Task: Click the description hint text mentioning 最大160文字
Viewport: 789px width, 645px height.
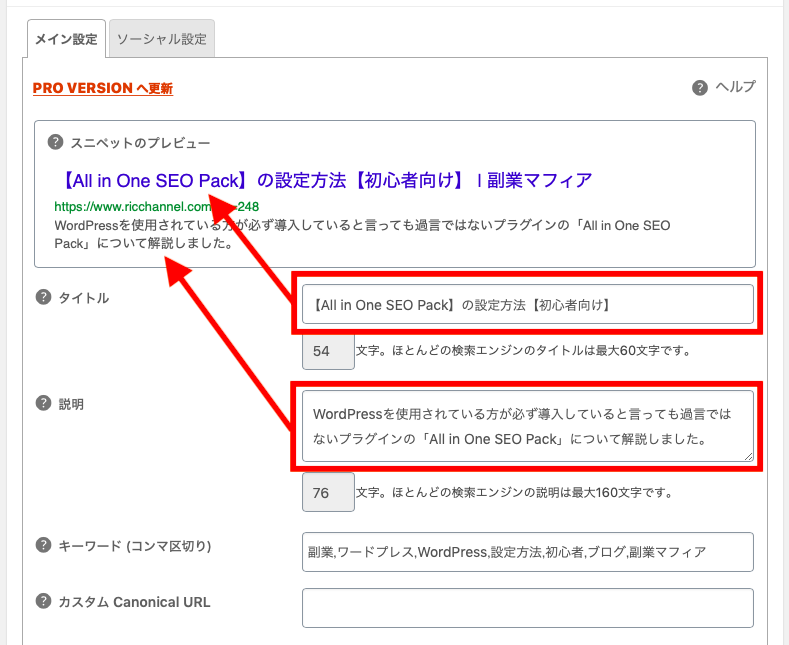Action: (514, 493)
